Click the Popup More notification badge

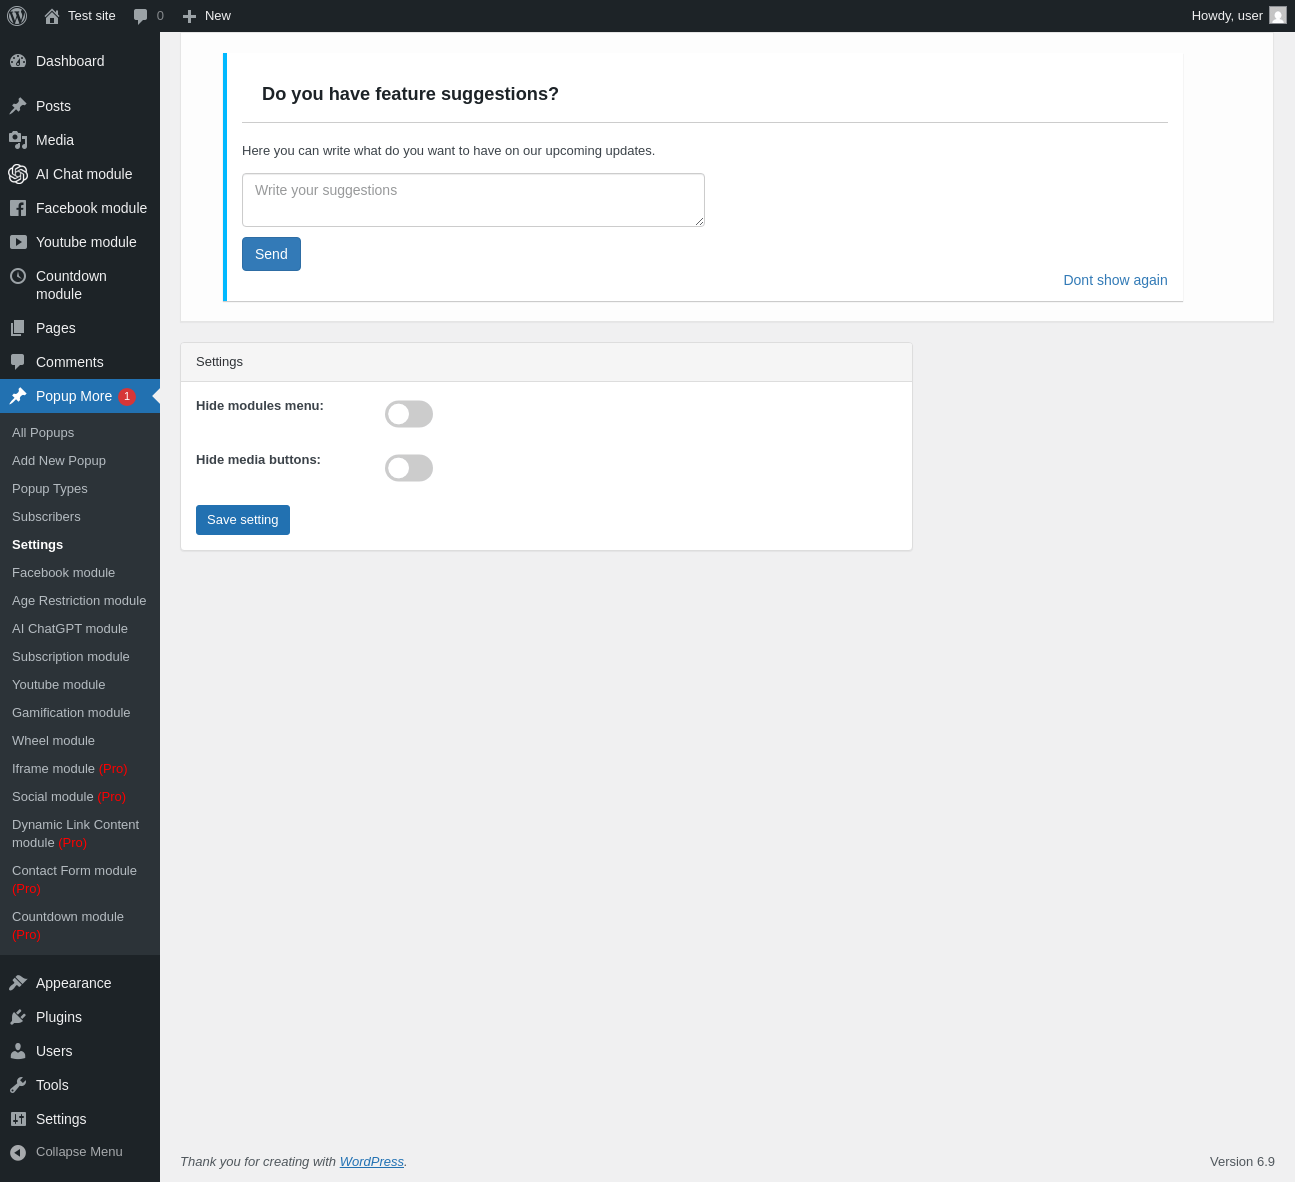click(127, 396)
